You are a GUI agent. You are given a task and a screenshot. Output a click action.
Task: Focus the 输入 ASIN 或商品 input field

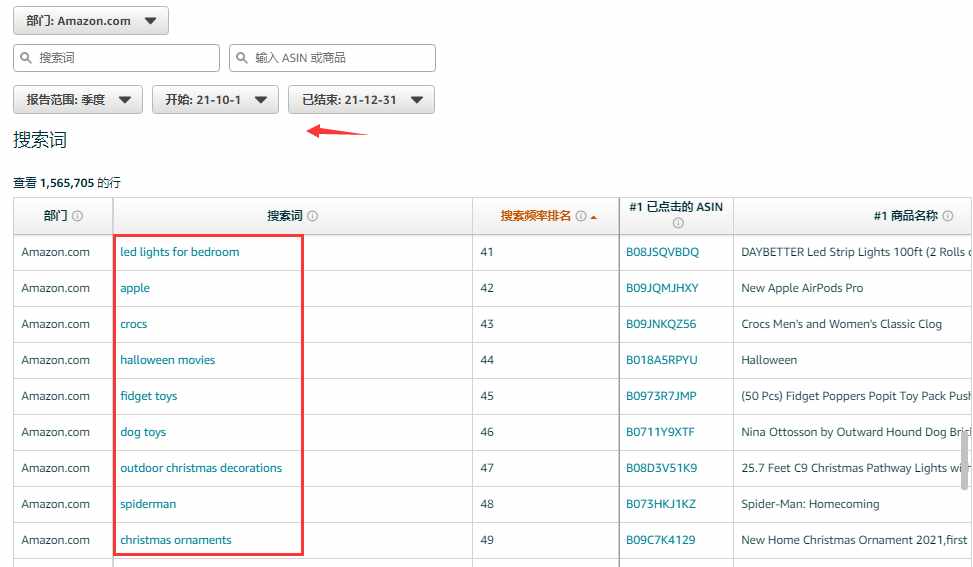(332, 58)
